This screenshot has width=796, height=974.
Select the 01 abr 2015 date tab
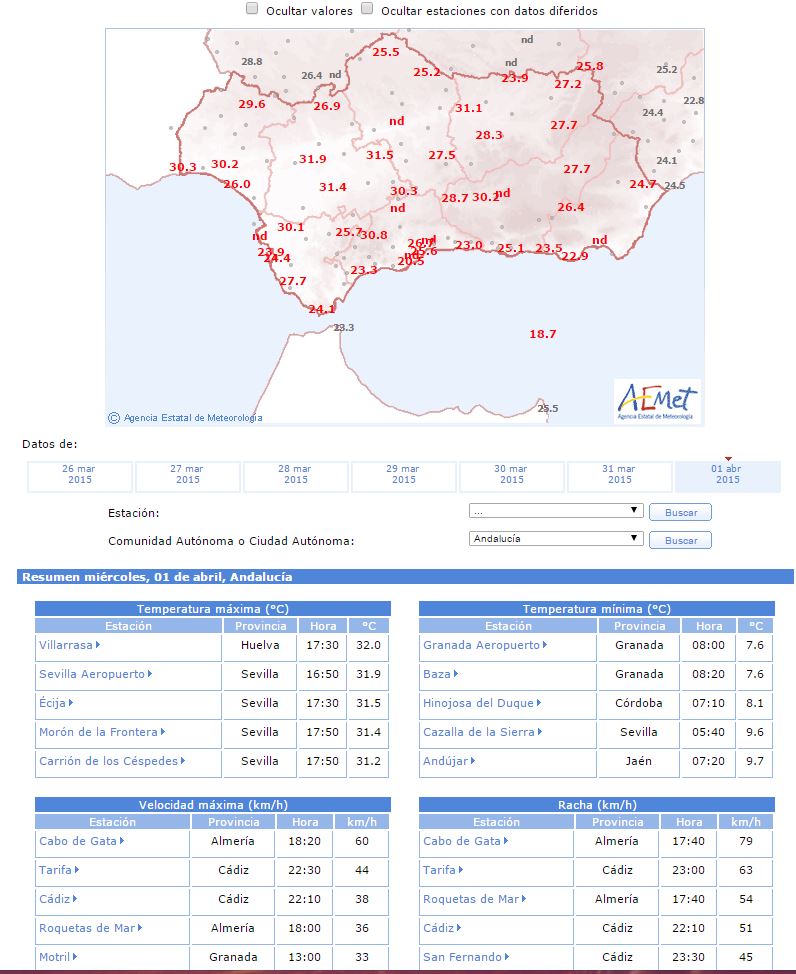click(728, 476)
